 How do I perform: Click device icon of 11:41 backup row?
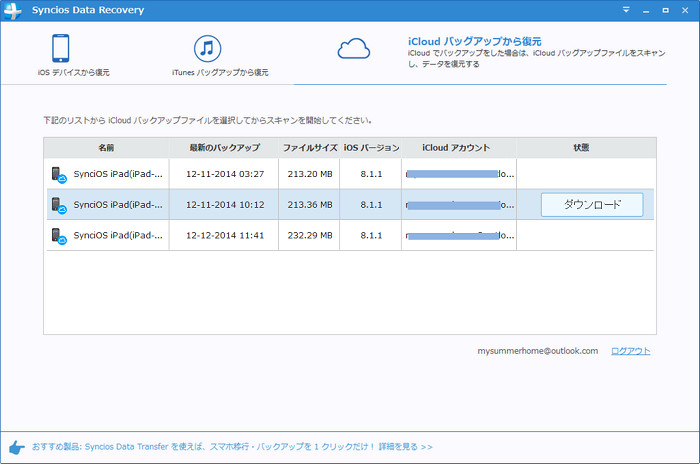pos(59,236)
